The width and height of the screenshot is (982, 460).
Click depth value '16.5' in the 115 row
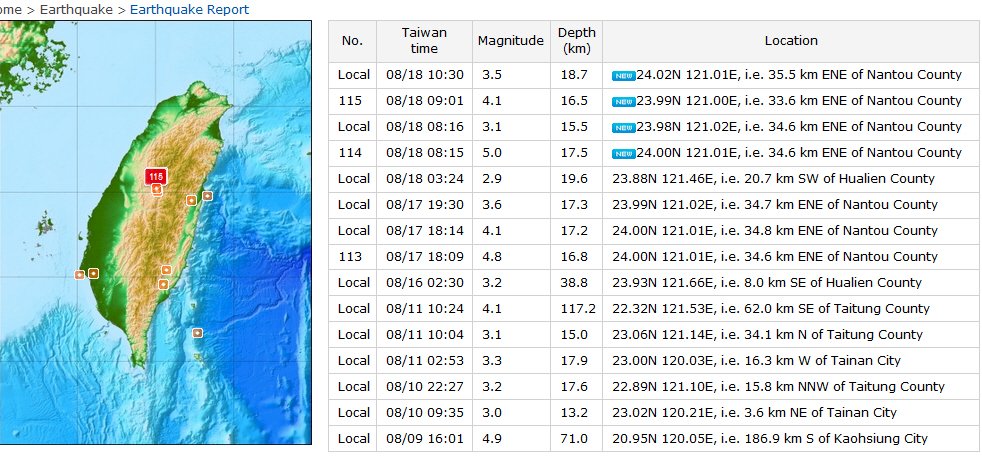pyautogui.click(x=574, y=101)
